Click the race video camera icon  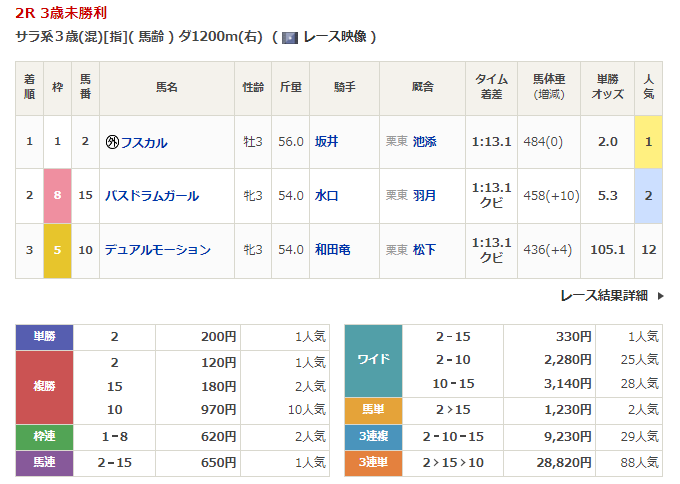(290, 37)
